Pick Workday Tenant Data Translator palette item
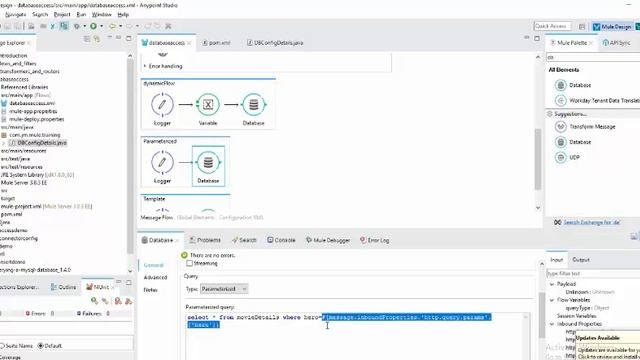This screenshot has height=360, width=640. [x=597, y=100]
